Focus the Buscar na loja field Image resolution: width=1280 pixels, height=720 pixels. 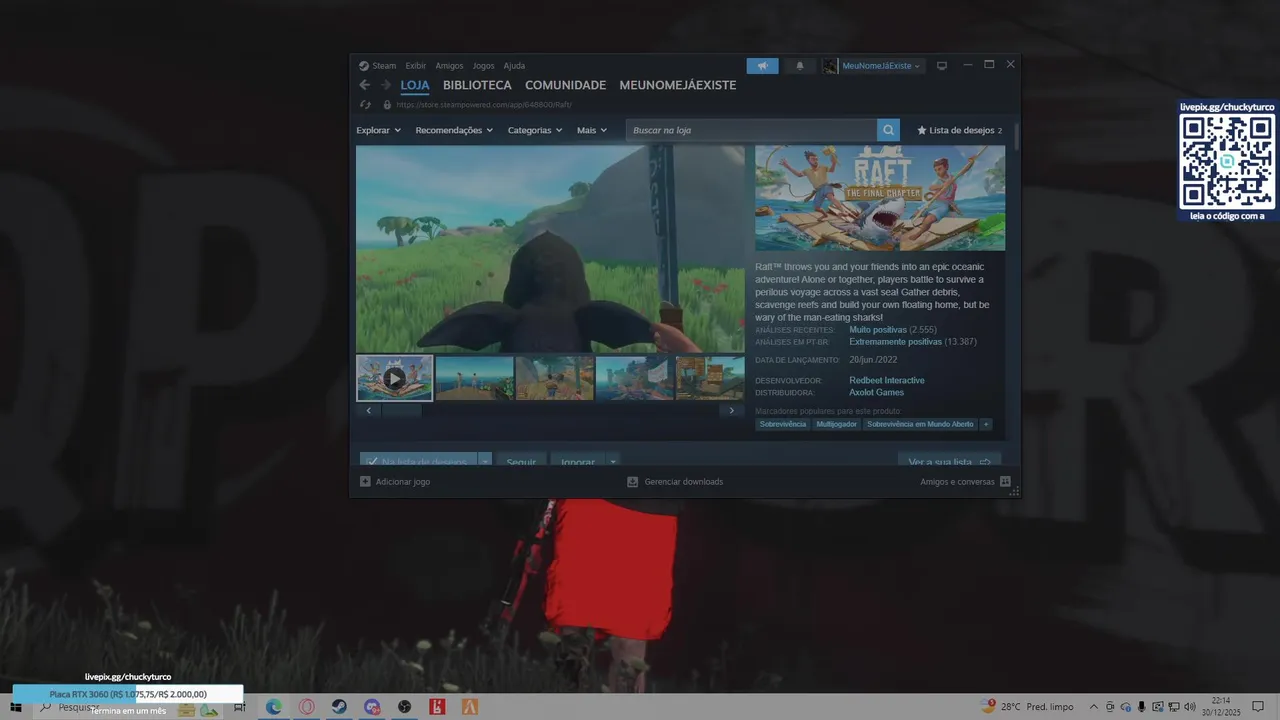click(751, 130)
